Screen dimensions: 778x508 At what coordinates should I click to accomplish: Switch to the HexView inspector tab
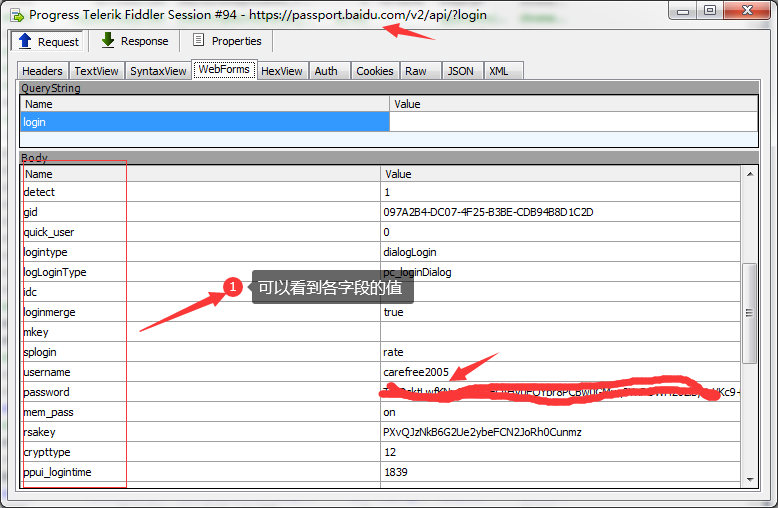click(x=282, y=71)
